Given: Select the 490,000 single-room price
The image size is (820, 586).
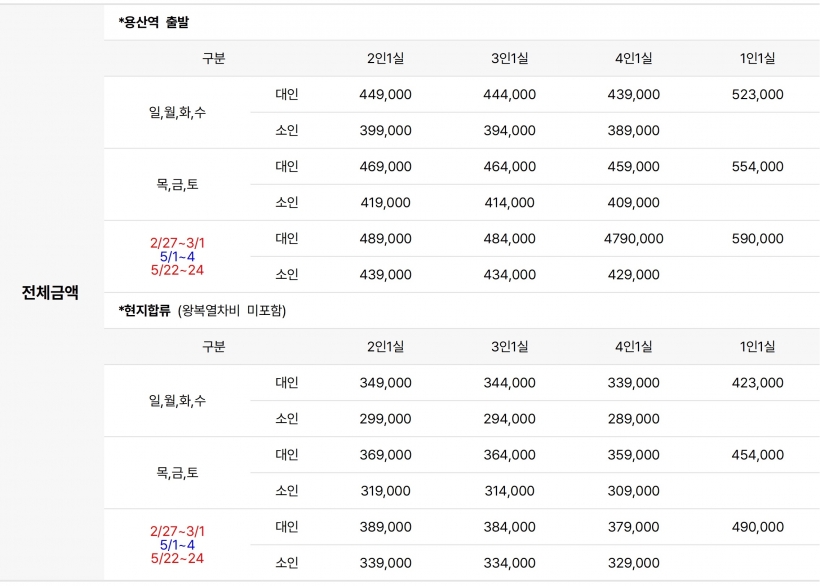Looking at the screenshot, I should click(757, 527).
